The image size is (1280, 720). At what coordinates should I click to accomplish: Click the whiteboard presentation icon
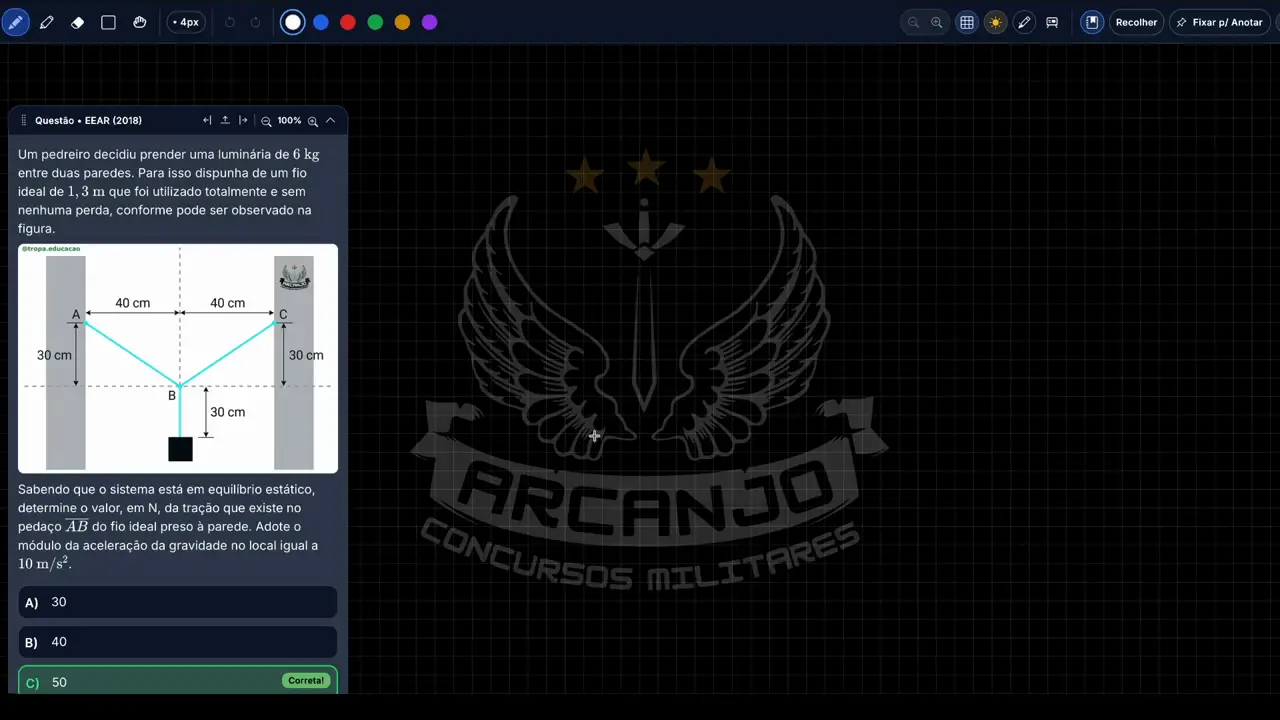coord(1052,22)
